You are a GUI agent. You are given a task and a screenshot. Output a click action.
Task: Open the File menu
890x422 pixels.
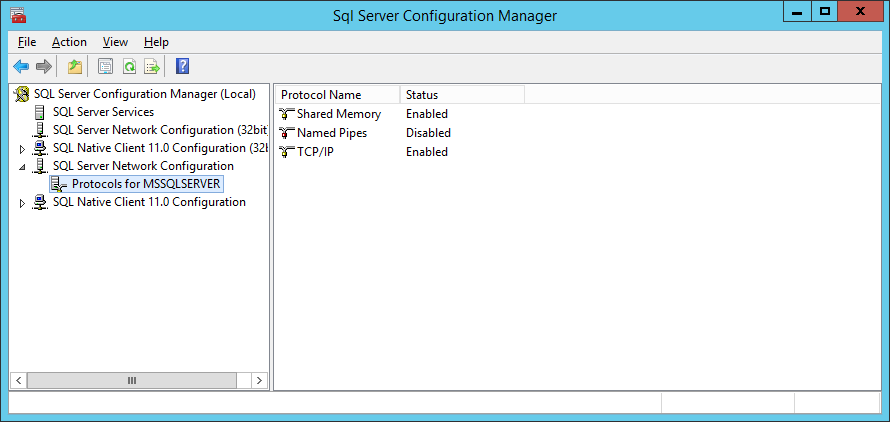[27, 42]
